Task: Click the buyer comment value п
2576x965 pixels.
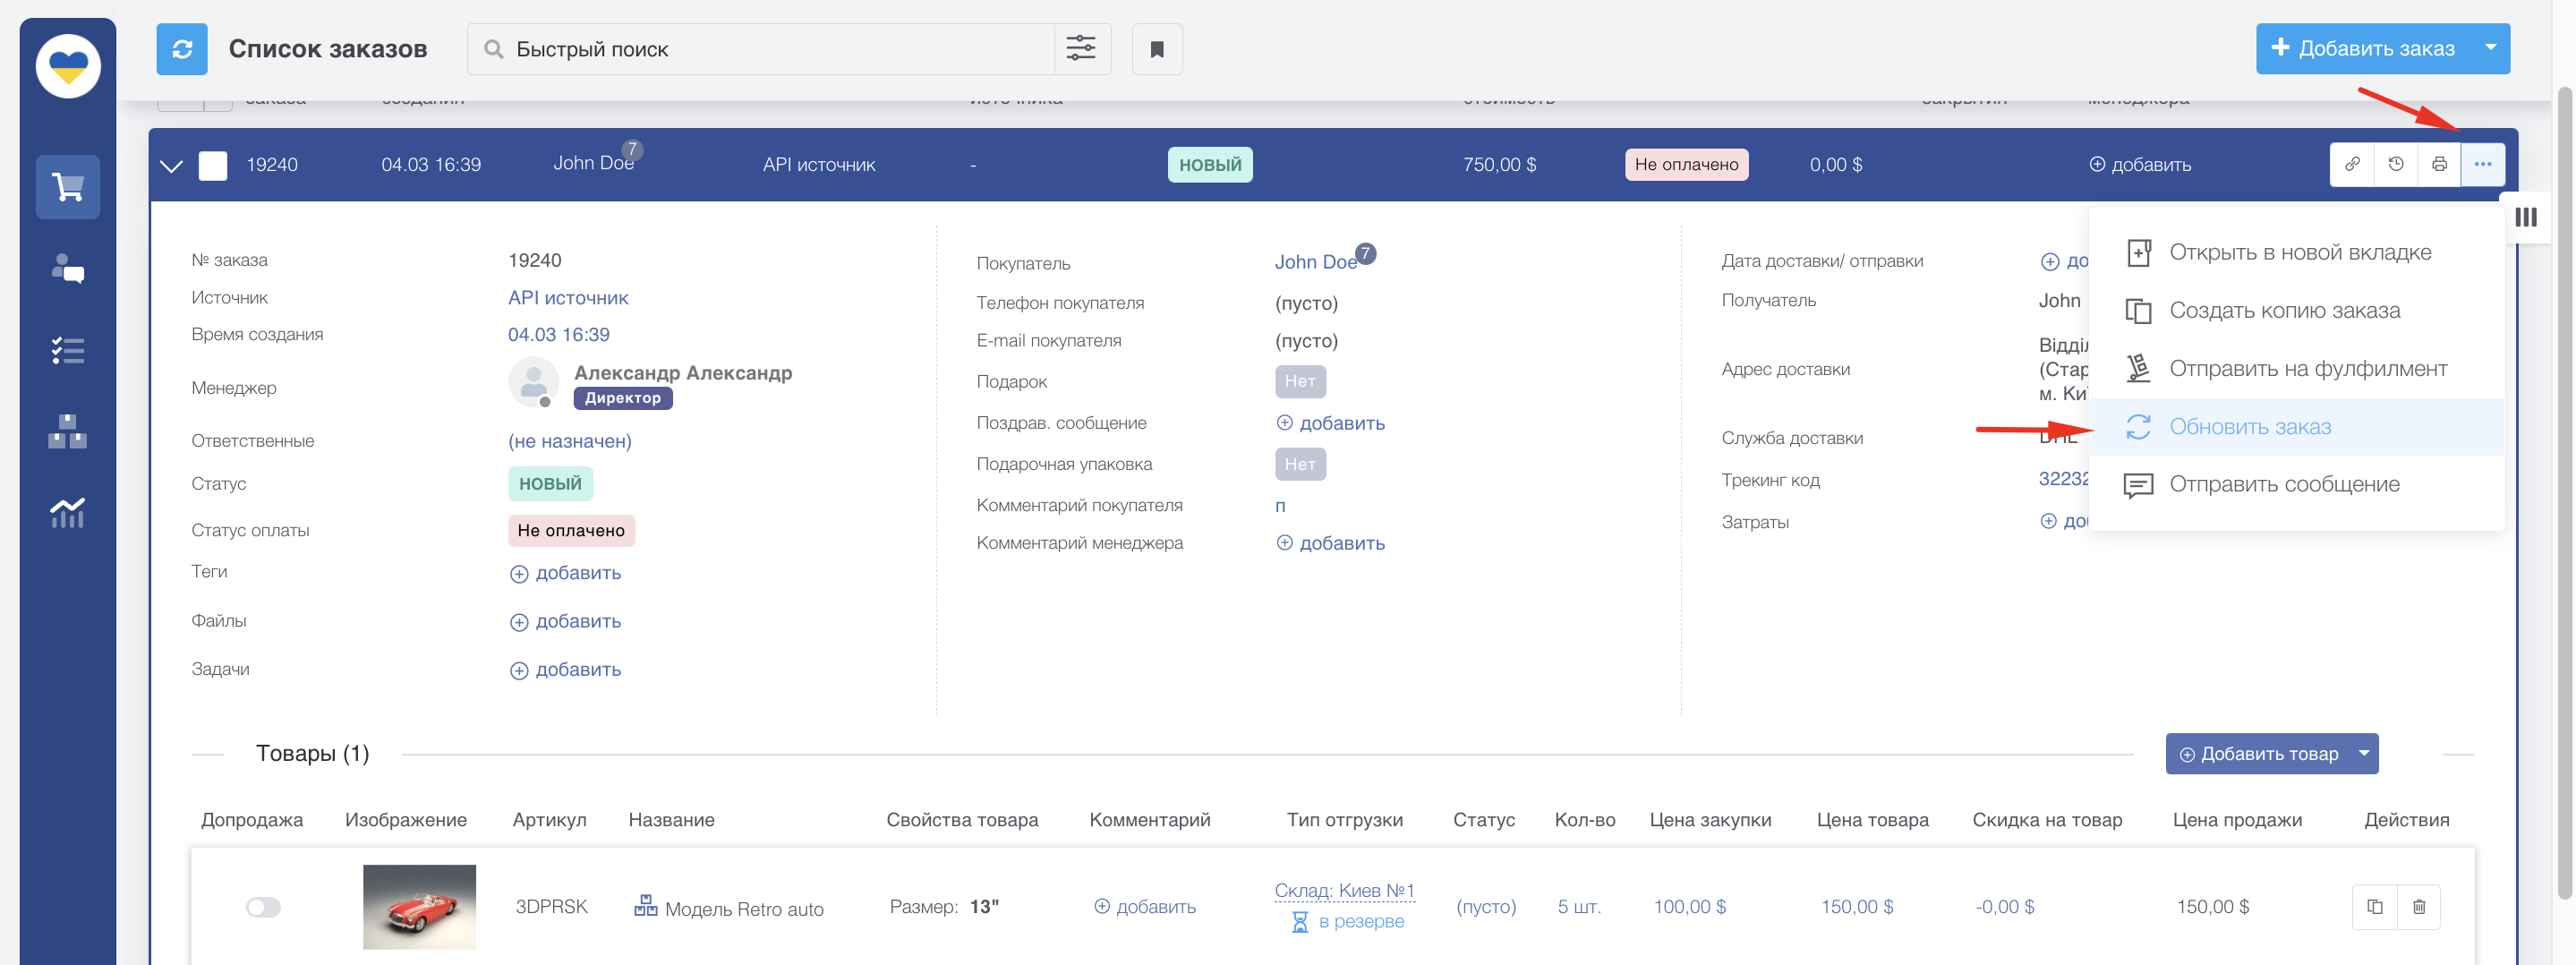Action: click(1280, 506)
